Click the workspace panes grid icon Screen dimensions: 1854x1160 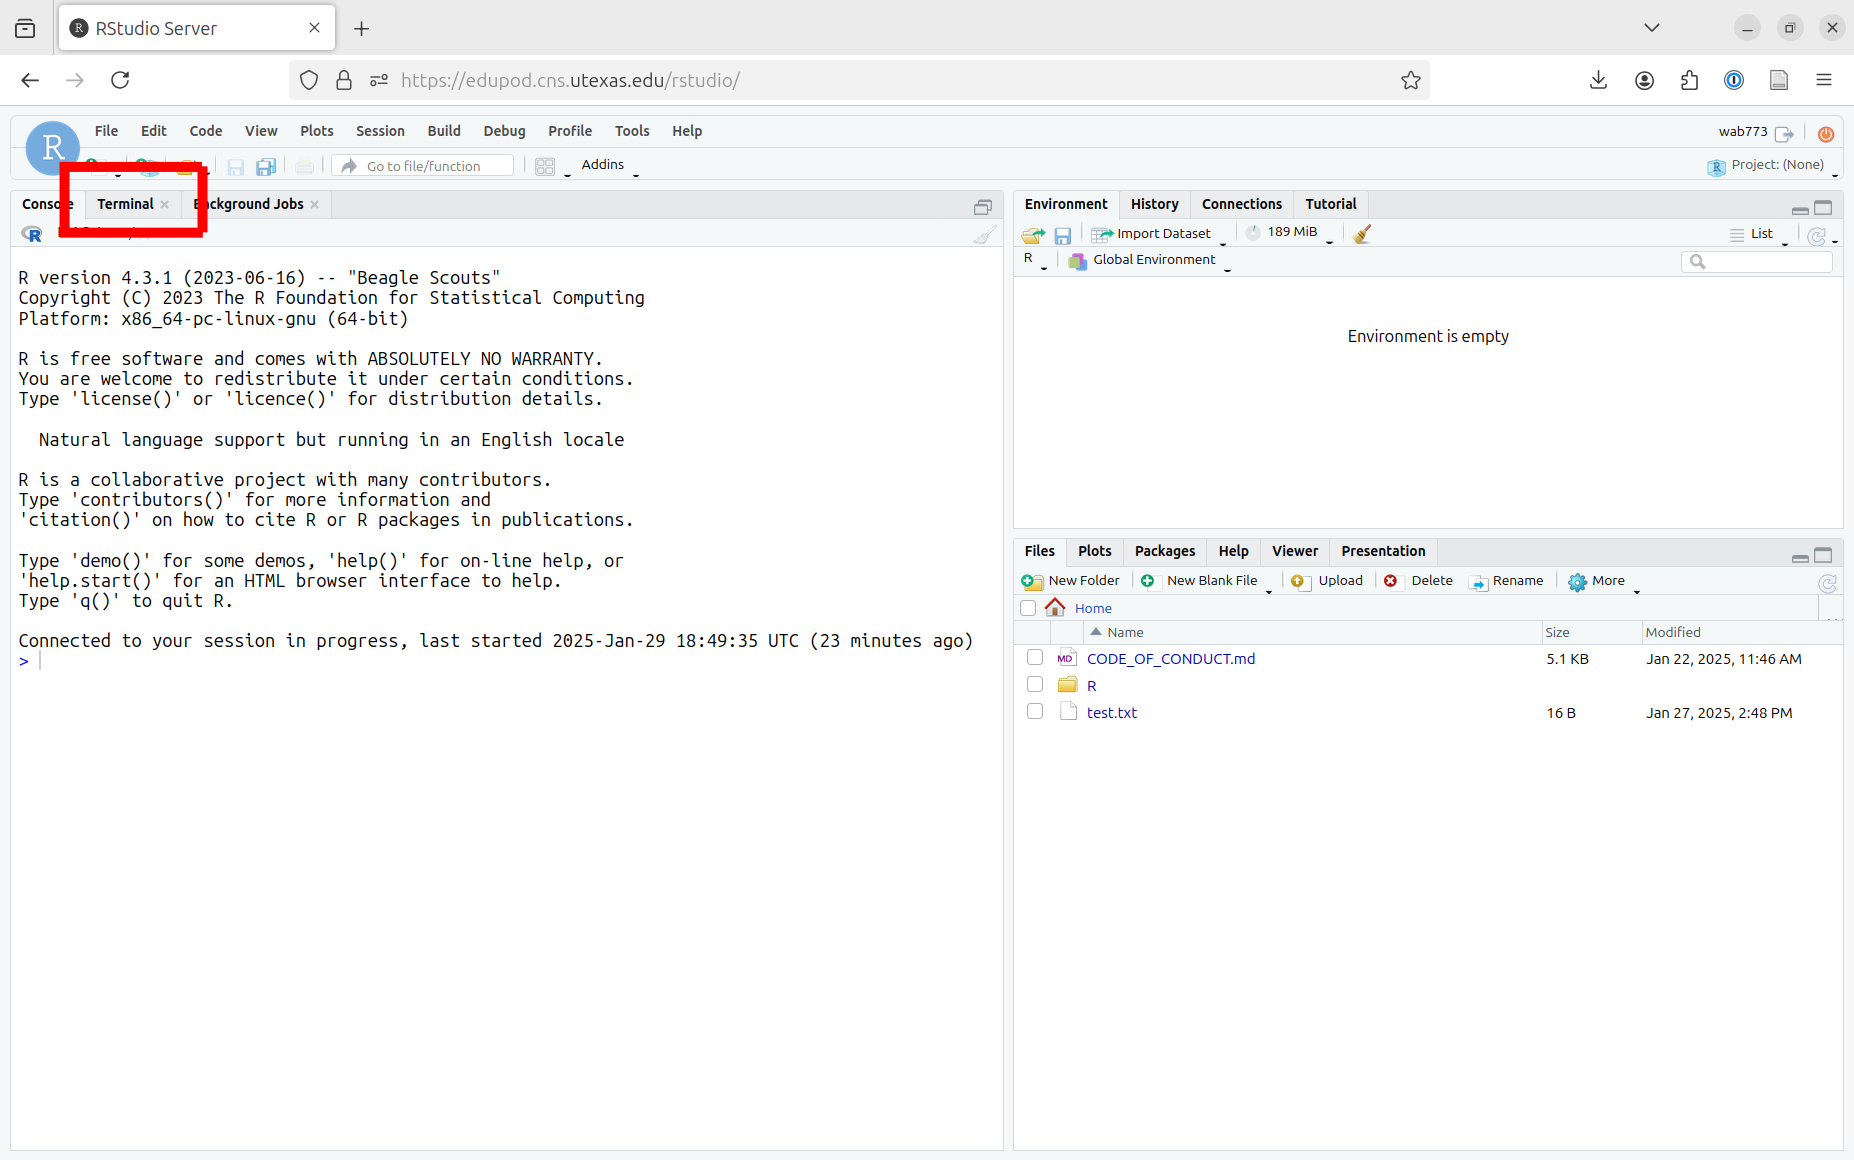click(545, 167)
